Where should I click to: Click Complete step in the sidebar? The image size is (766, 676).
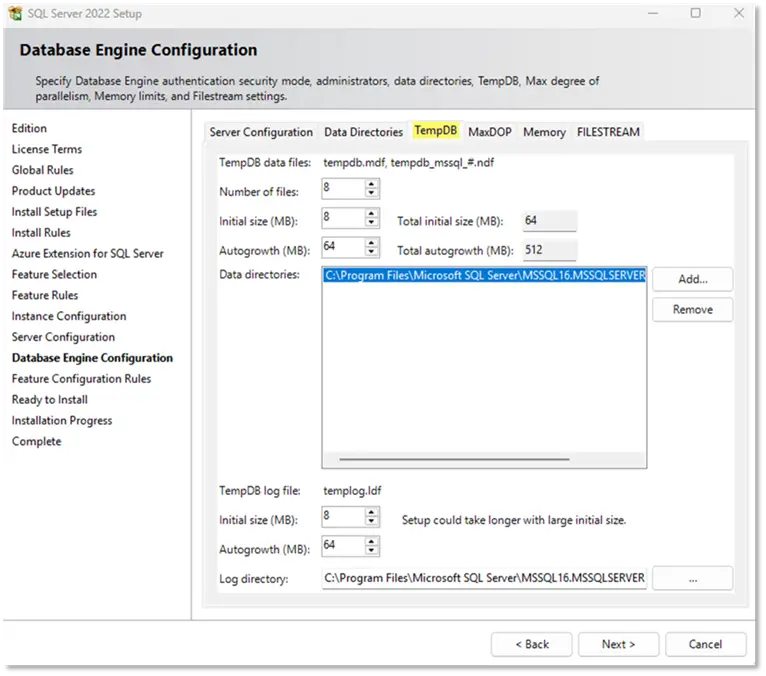point(37,442)
